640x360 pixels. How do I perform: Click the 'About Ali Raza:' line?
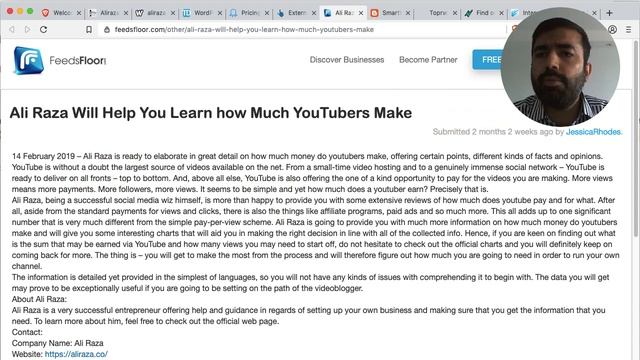[39, 299]
